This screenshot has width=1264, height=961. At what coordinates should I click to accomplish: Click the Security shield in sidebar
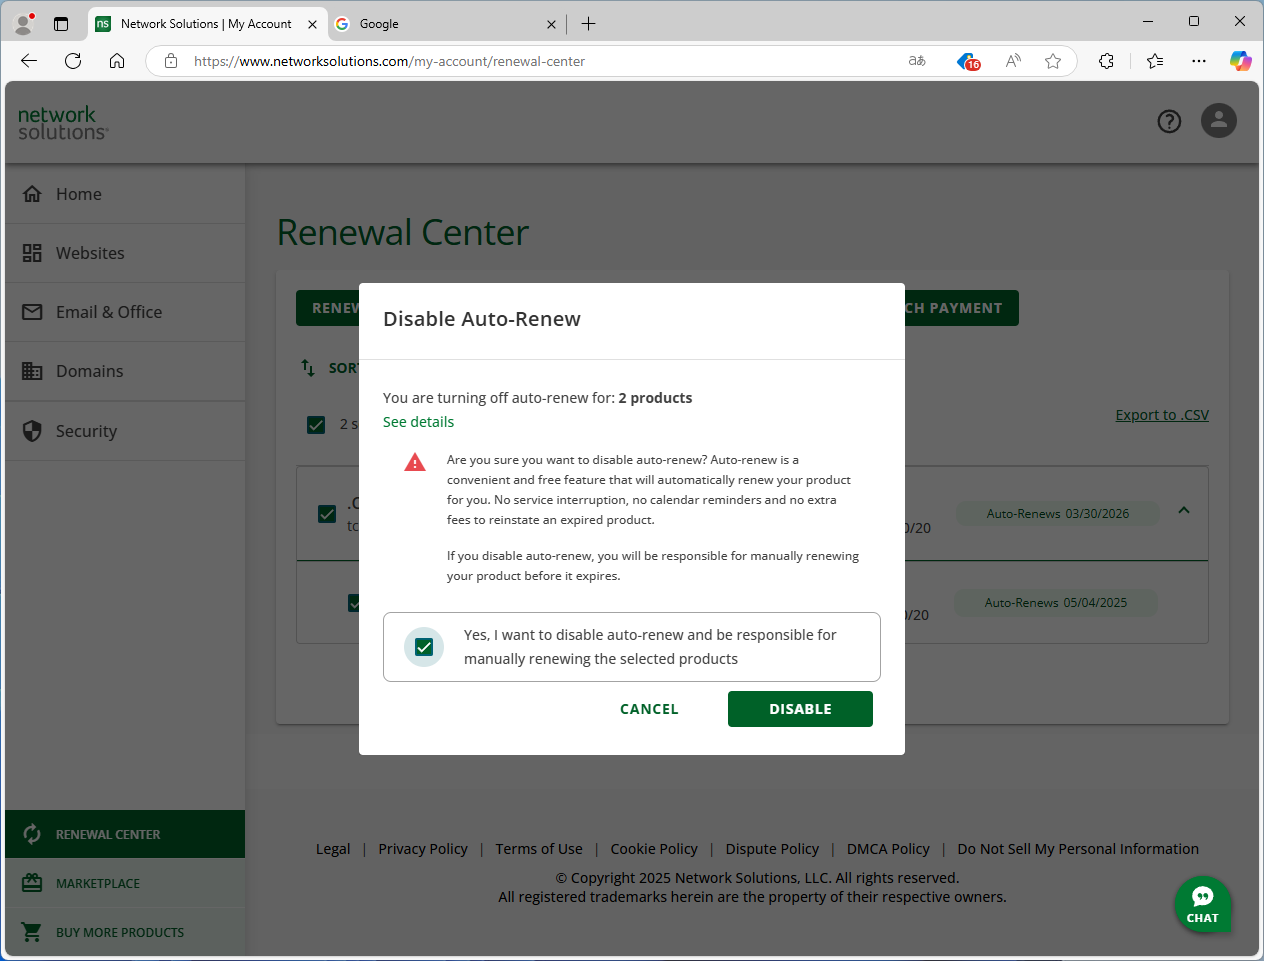[x=33, y=431]
